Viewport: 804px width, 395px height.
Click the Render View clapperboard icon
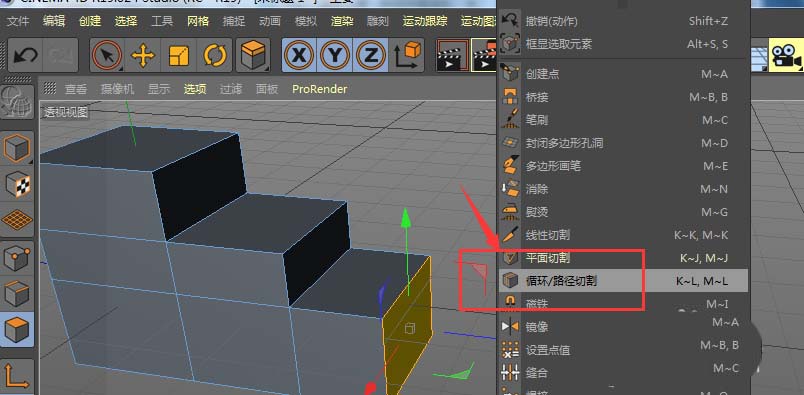[x=452, y=55]
